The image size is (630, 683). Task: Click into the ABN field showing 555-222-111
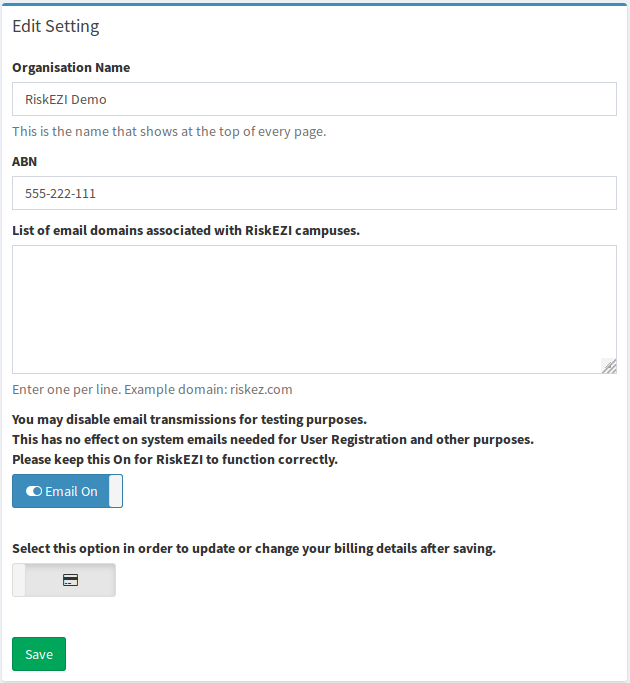pos(314,193)
